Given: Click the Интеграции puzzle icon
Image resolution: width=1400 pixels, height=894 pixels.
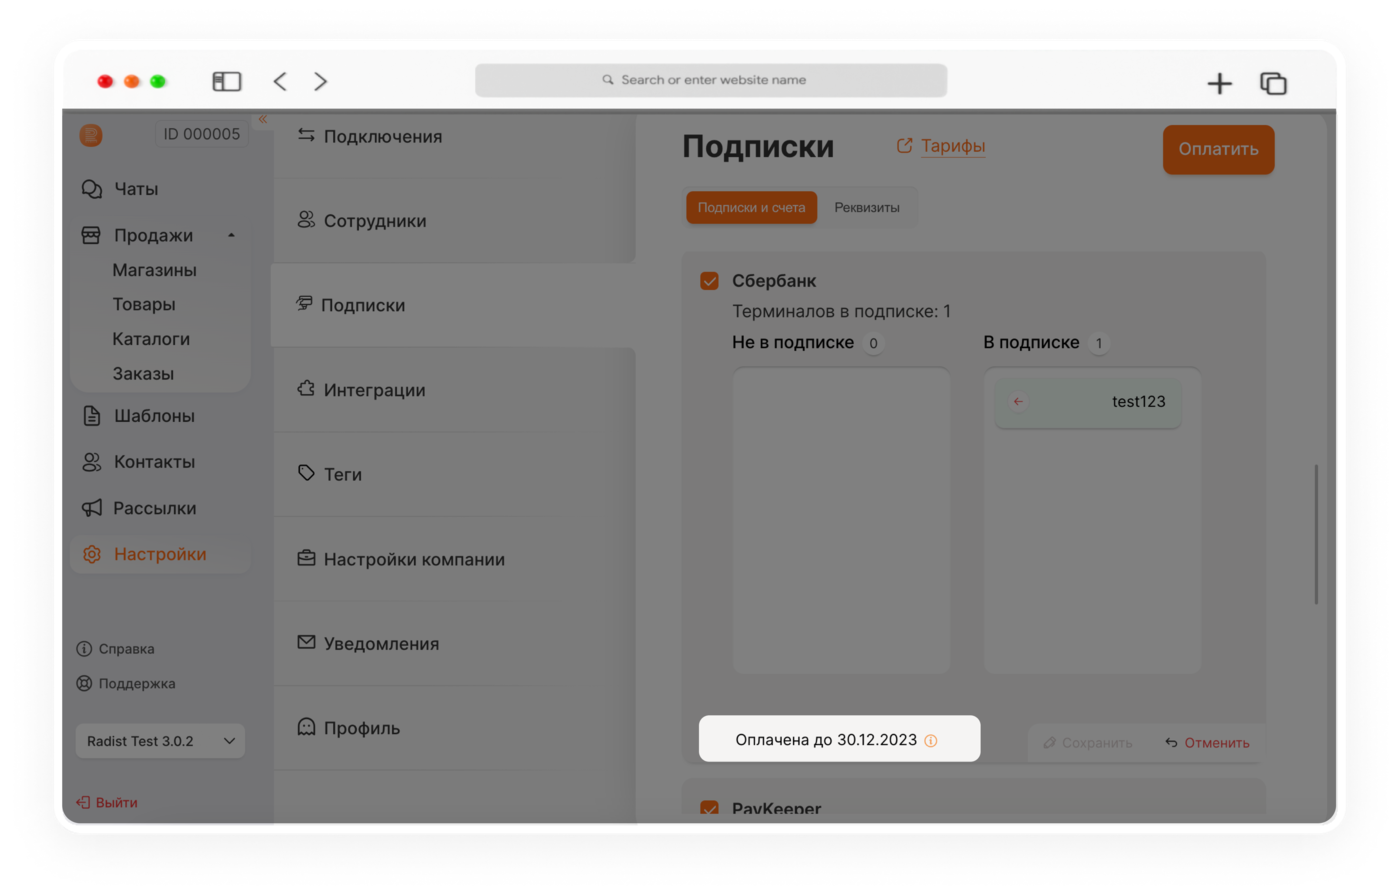Looking at the screenshot, I should [306, 389].
